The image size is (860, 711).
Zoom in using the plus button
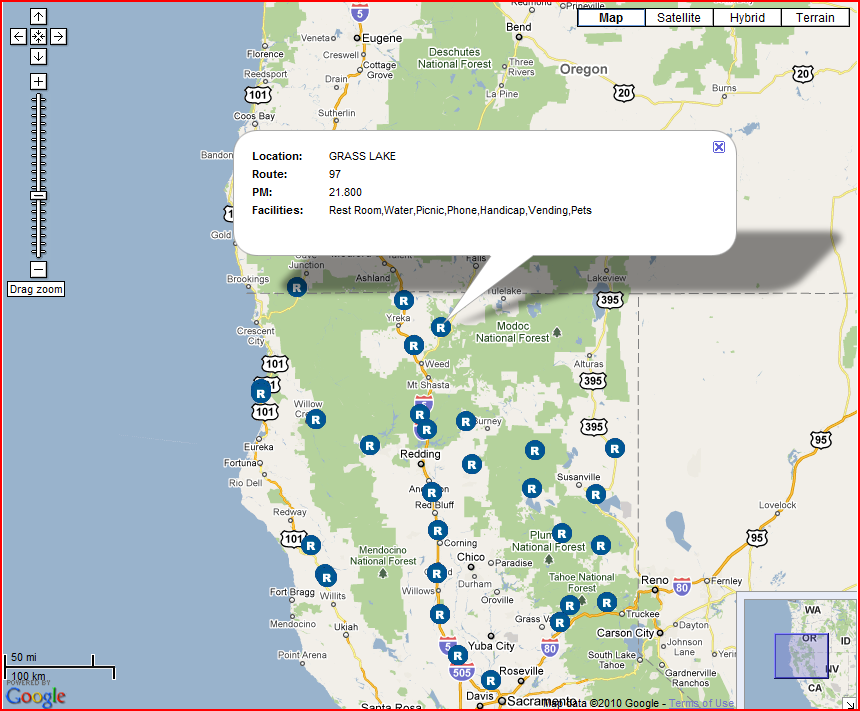click(x=38, y=81)
